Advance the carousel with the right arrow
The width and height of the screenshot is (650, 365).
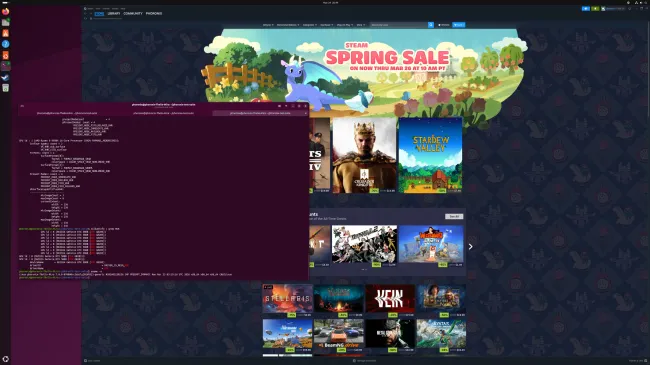click(x=471, y=247)
